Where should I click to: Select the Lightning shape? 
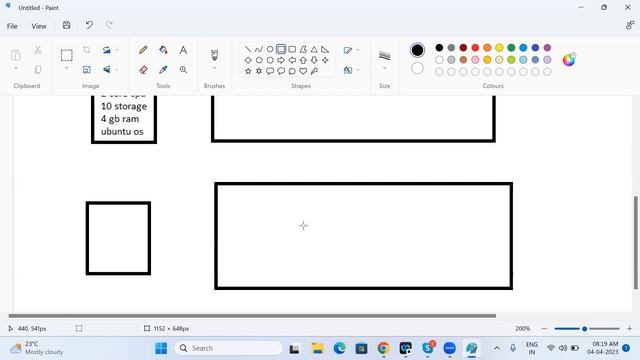pos(314,71)
